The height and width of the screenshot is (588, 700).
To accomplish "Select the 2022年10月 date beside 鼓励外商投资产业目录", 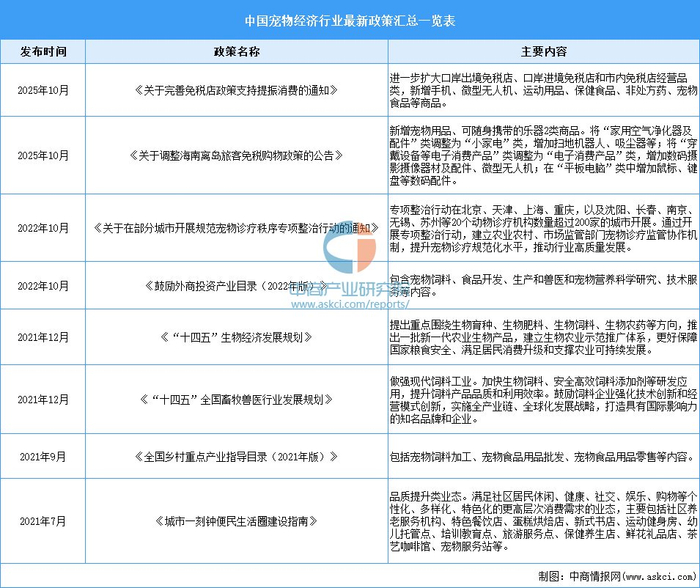I will click(x=43, y=286).
